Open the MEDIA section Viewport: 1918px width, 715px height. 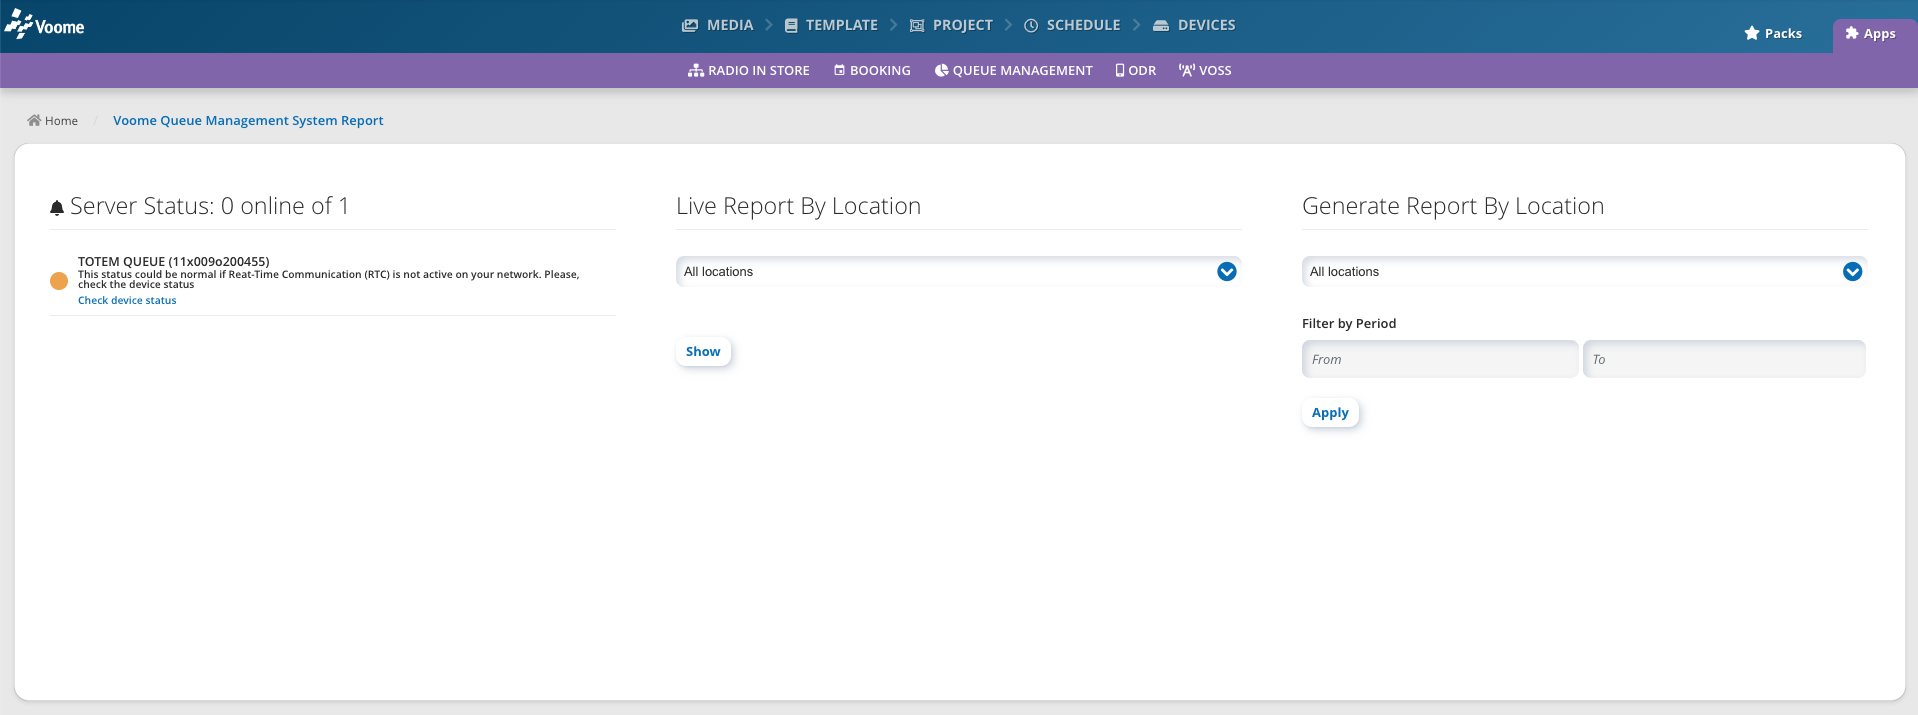718,25
